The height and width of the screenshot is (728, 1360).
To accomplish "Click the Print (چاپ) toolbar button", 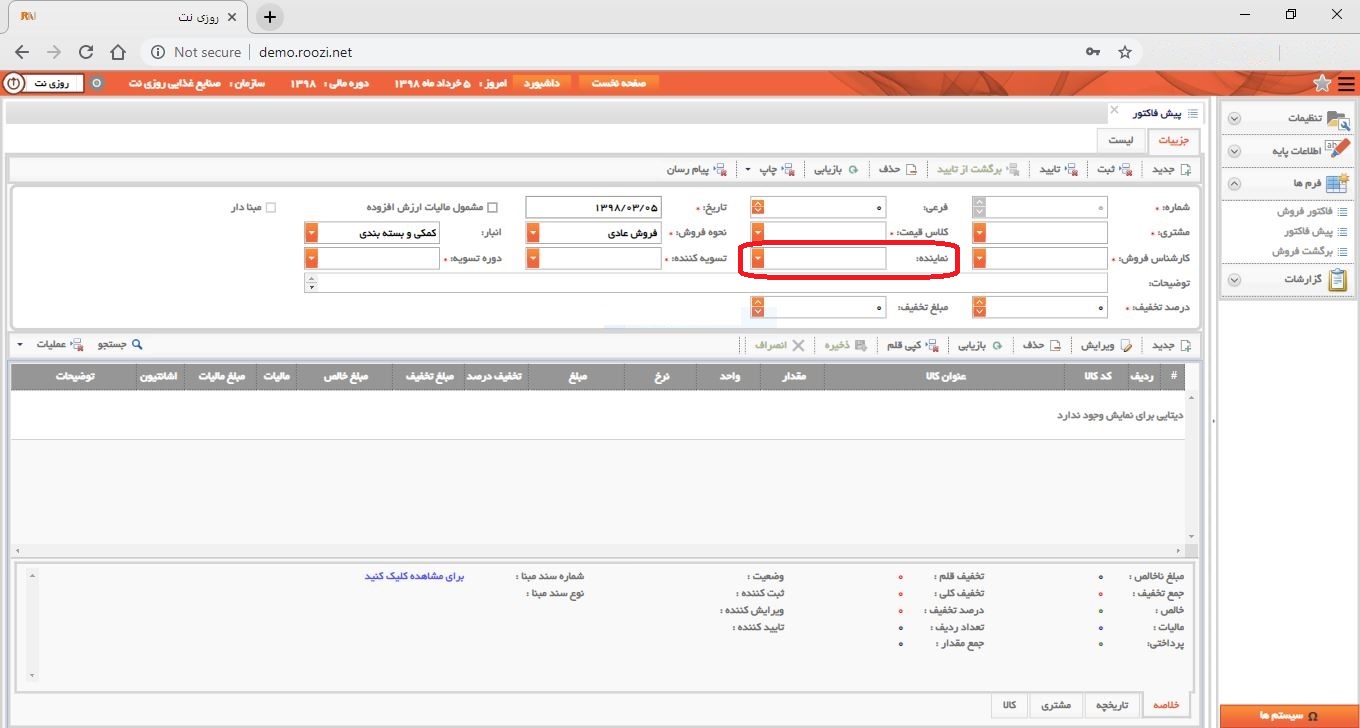I will pyautogui.click(x=776, y=169).
